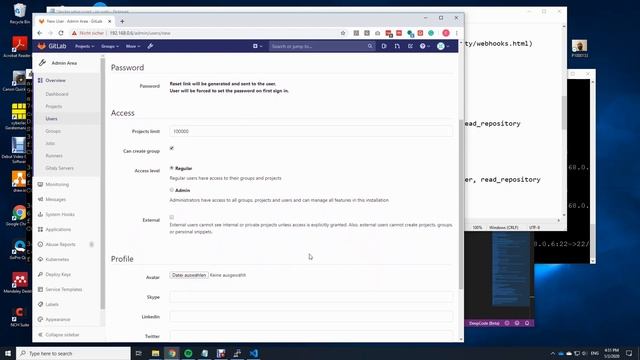The width and height of the screenshot is (640, 360).
Task: Open Projects under Overview in sidebar
Action: tap(53, 107)
